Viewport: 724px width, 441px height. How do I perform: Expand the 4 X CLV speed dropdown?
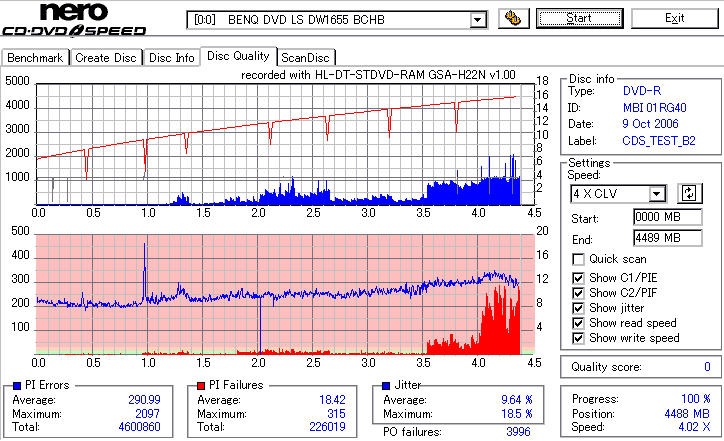[657, 193]
